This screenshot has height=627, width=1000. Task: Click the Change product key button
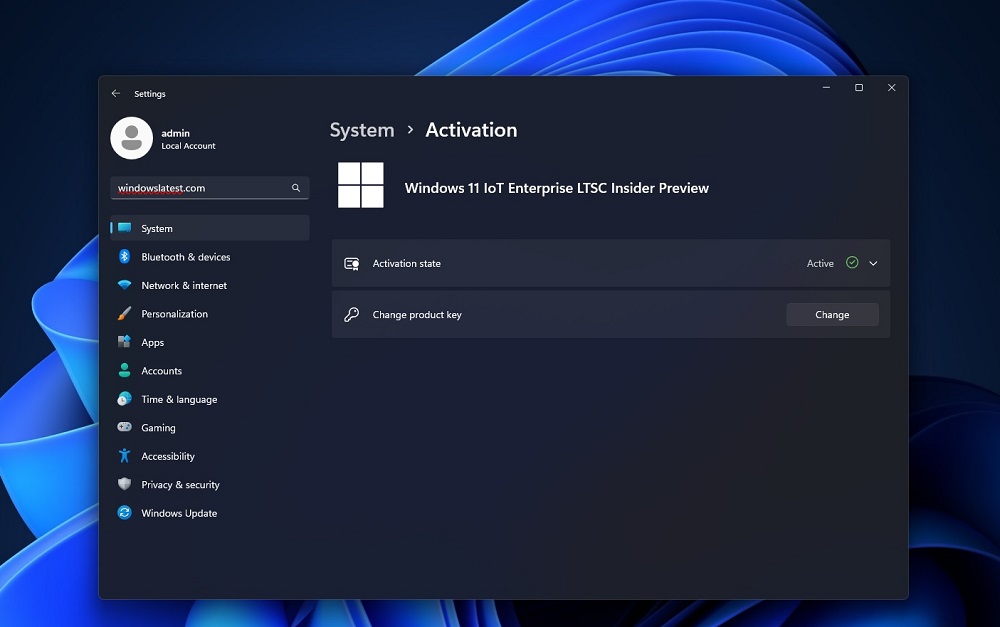pyautogui.click(x=831, y=314)
